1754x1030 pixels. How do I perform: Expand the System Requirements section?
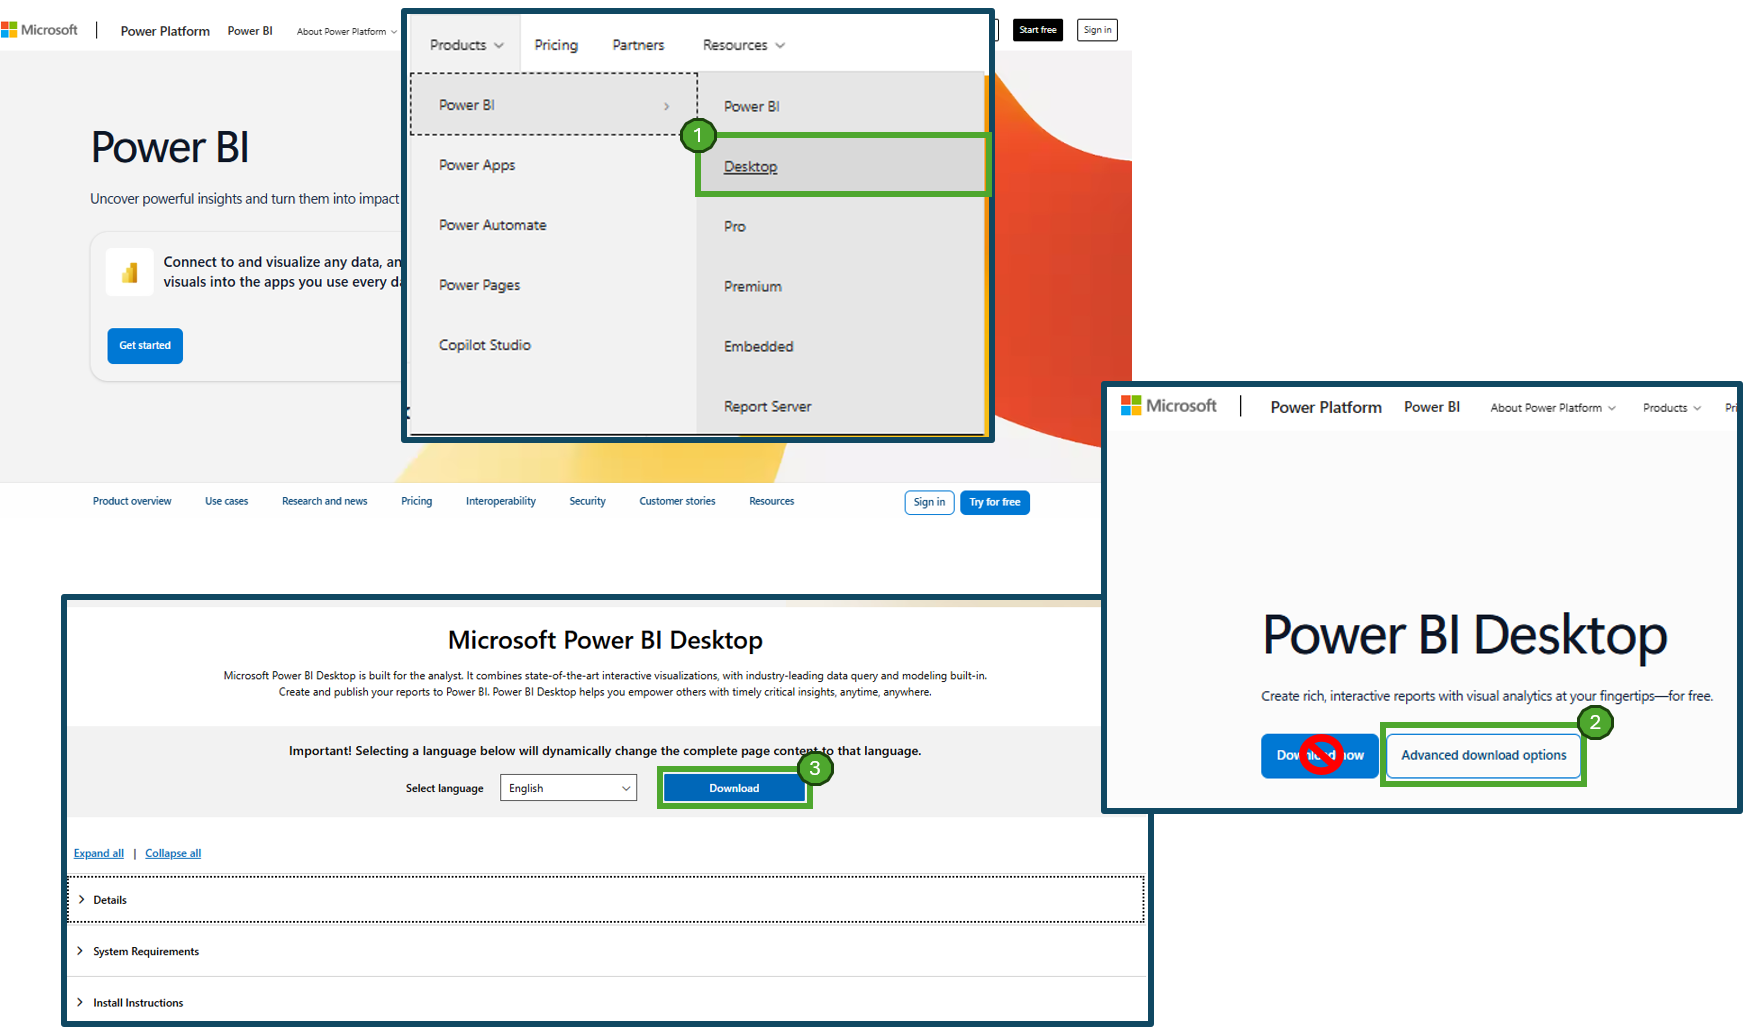point(605,951)
